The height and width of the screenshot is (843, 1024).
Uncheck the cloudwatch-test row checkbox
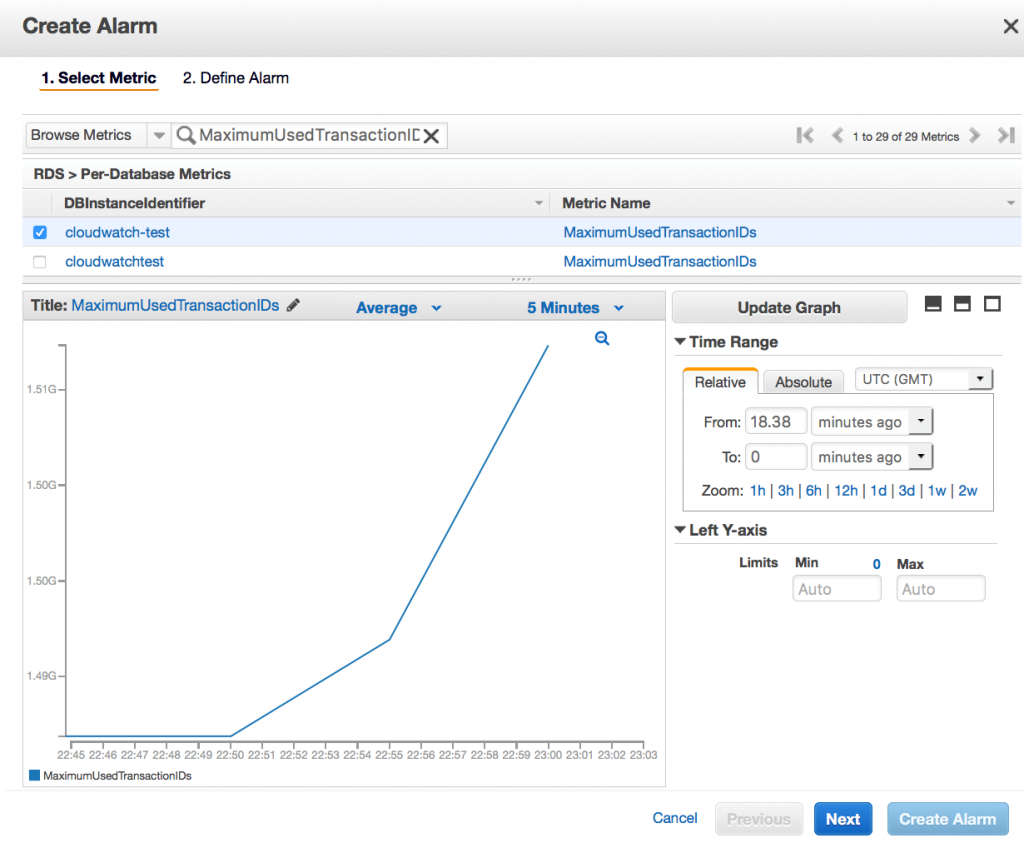click(40, 232)
